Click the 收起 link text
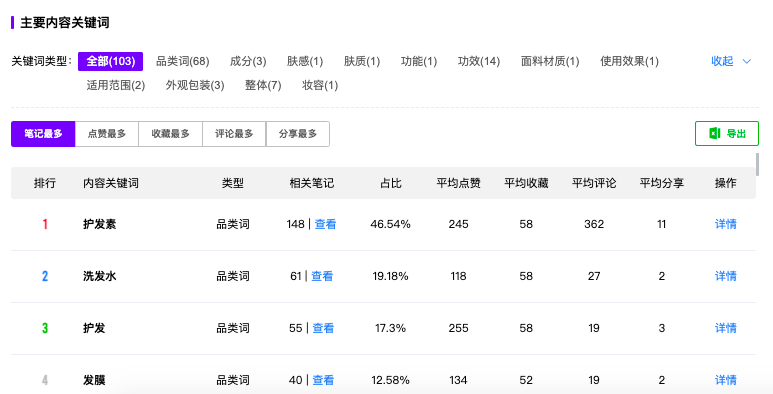The width and height of the screenshot is (773, 394). [722, 61]
